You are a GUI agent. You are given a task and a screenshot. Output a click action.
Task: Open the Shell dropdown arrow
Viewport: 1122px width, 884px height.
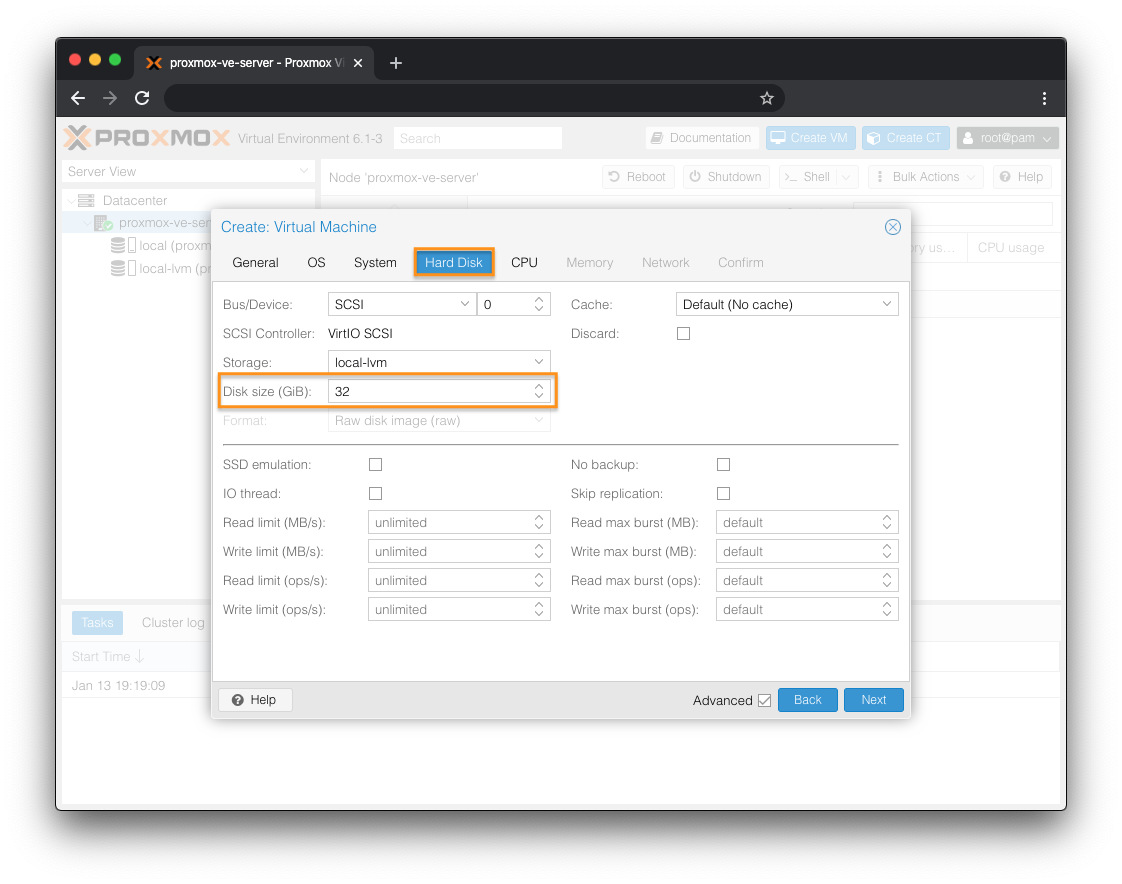pos(846,177)
